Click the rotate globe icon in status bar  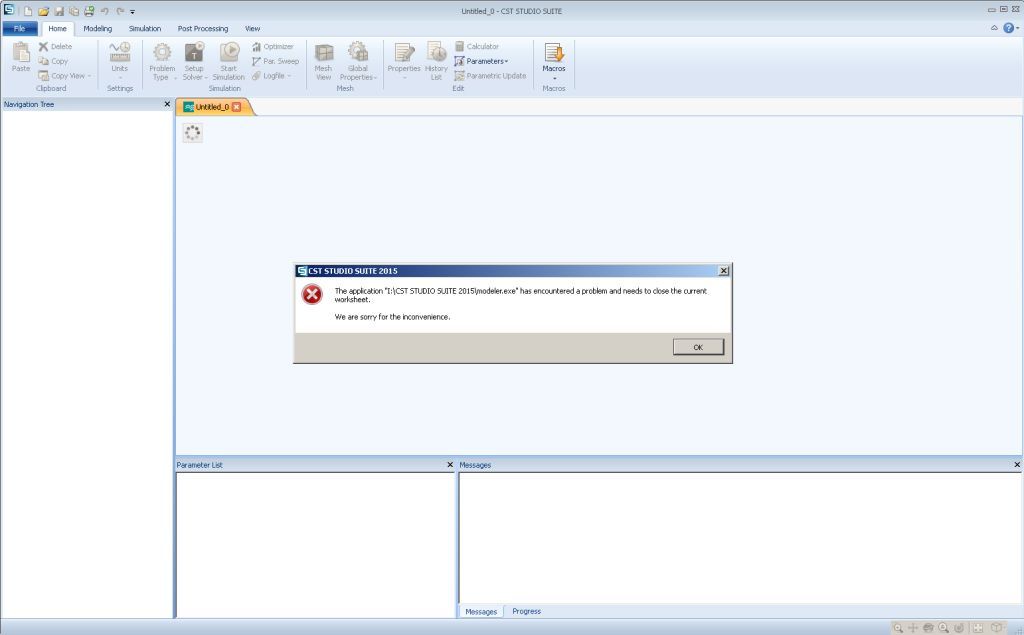pyautogui.click(x=928, y=628)
